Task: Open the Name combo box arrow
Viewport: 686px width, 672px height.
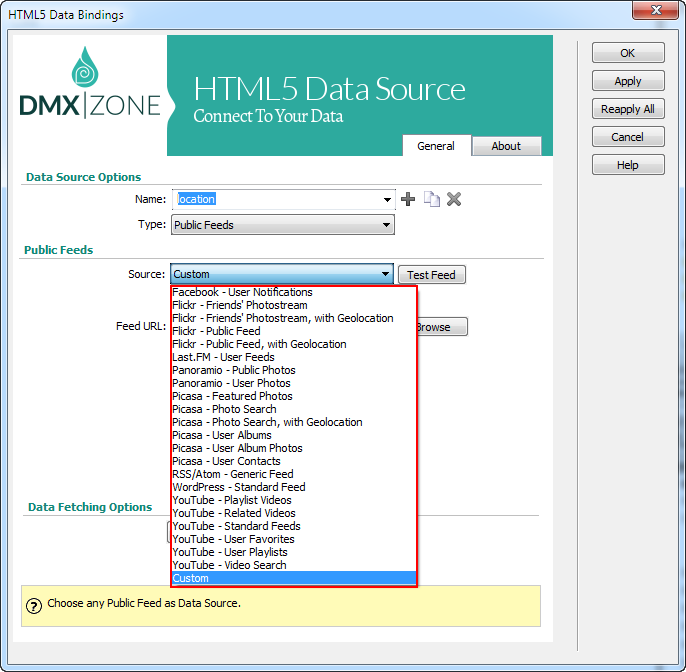Action: click(x=387, y=200)
